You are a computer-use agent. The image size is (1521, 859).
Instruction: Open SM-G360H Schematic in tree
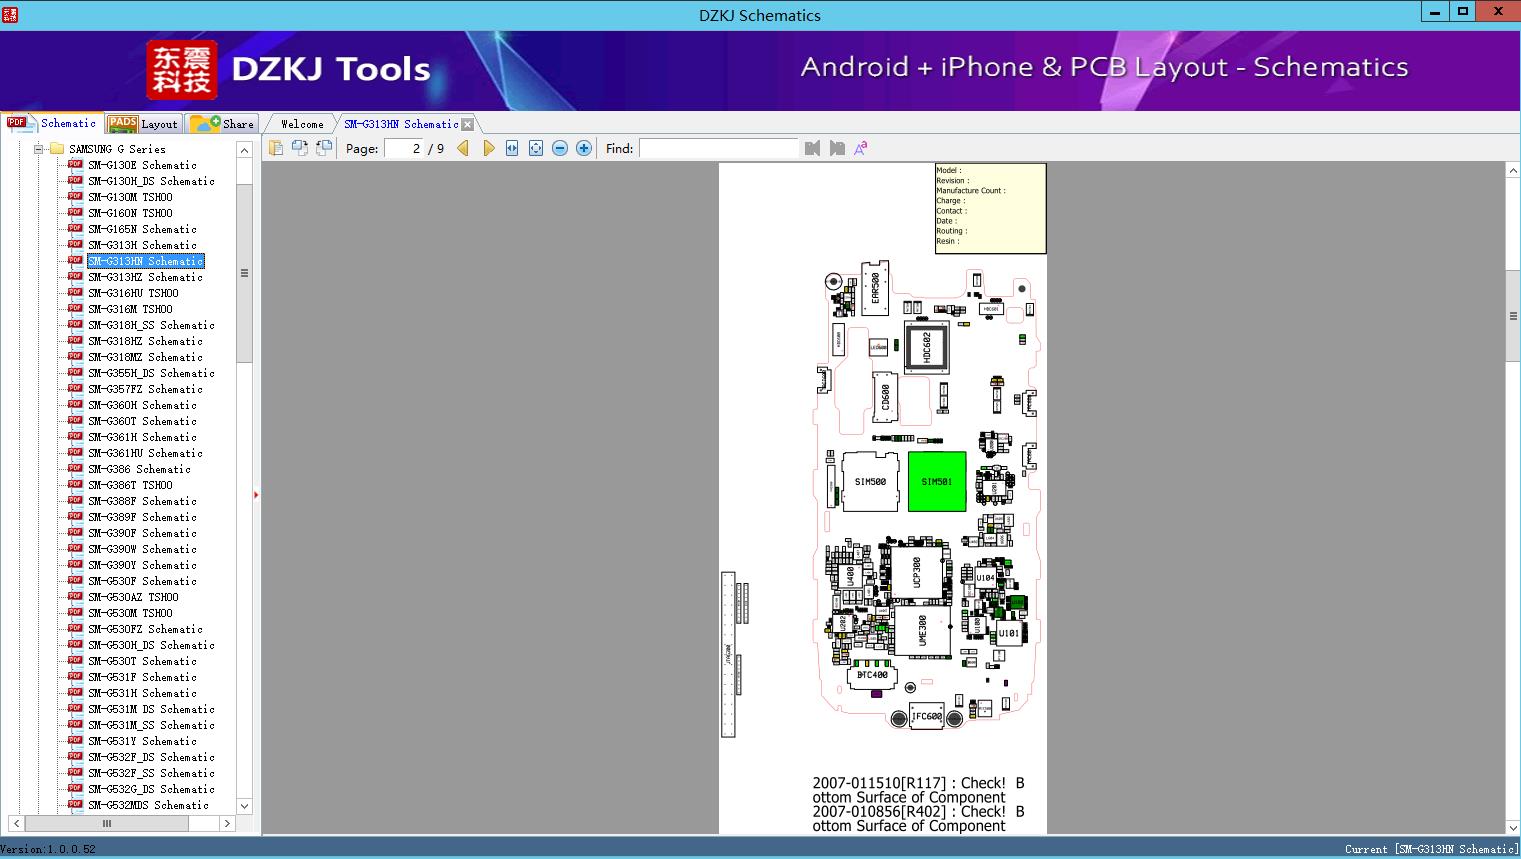click(x=142, y=405)
